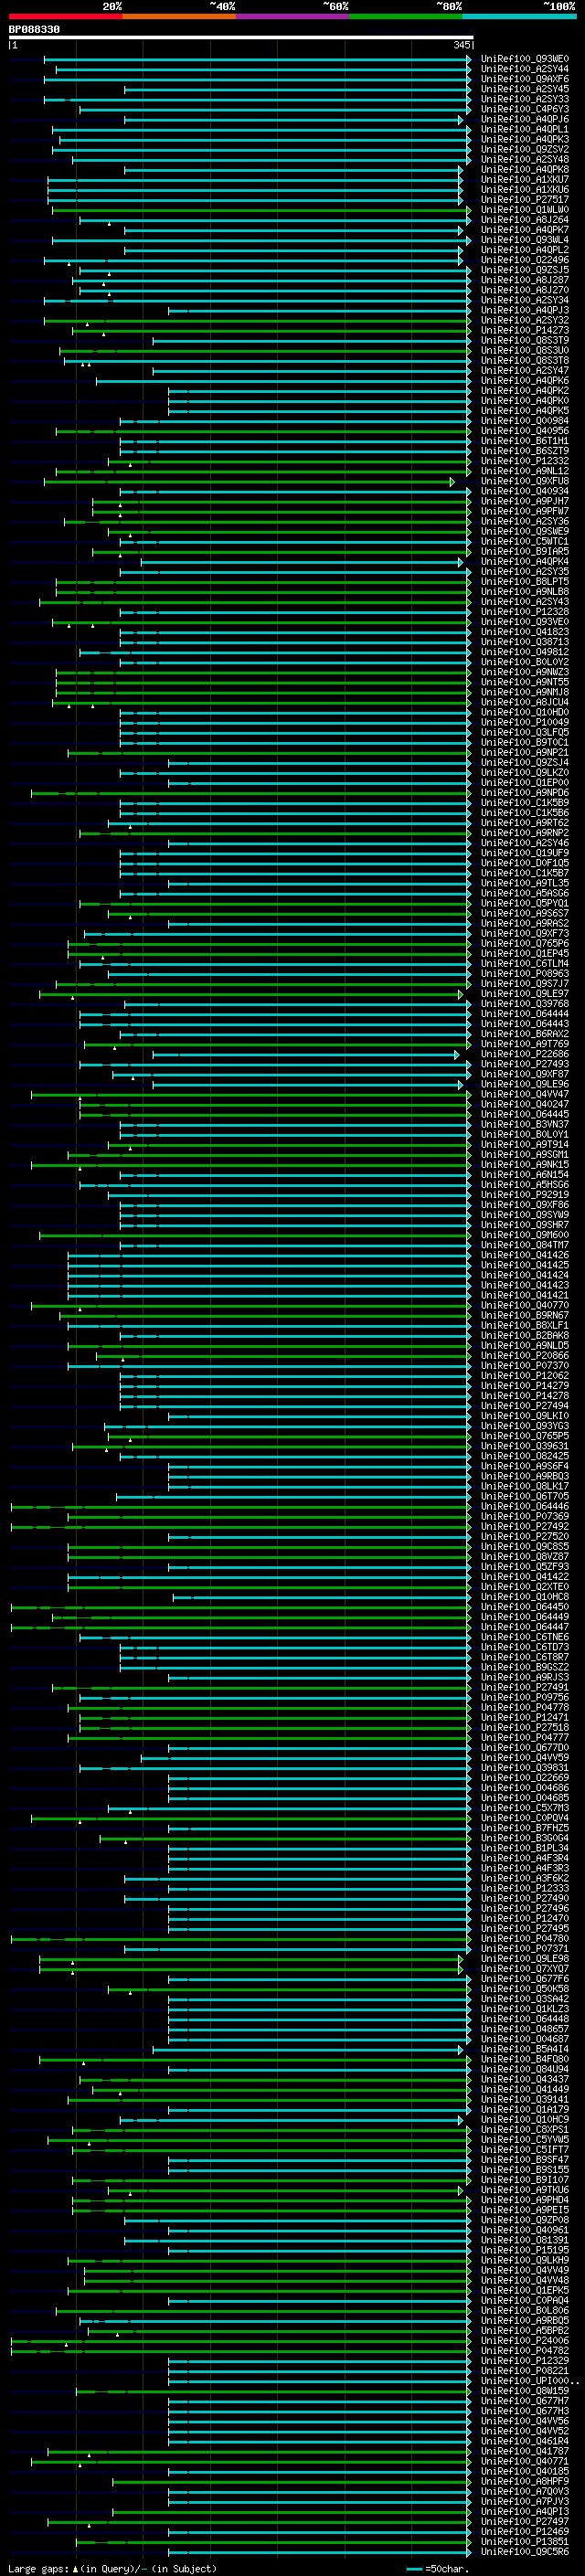Click the purple ~60% identity legend segment
This screenshot has height=2576, width=585.
292,16
